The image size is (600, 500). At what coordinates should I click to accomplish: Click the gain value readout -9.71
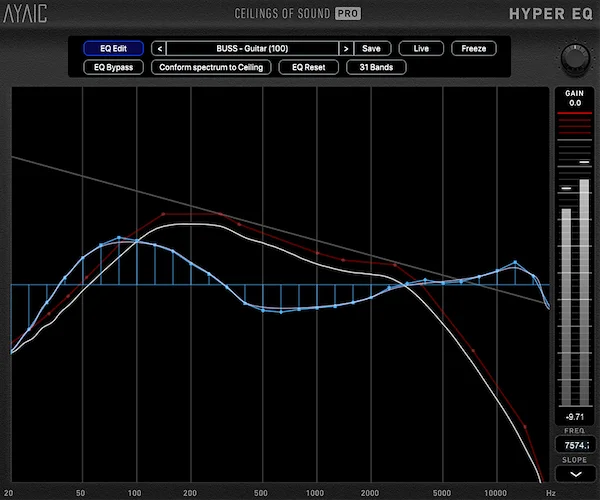[573, 415]
